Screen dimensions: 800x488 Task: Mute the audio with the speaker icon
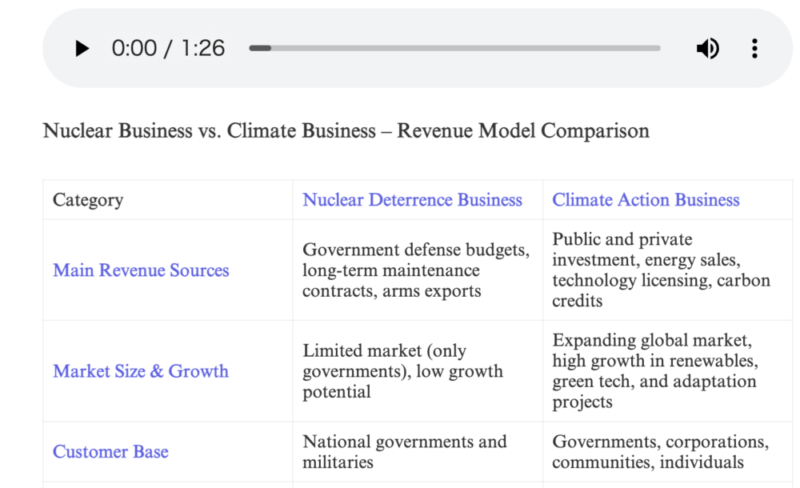point(708,48)
